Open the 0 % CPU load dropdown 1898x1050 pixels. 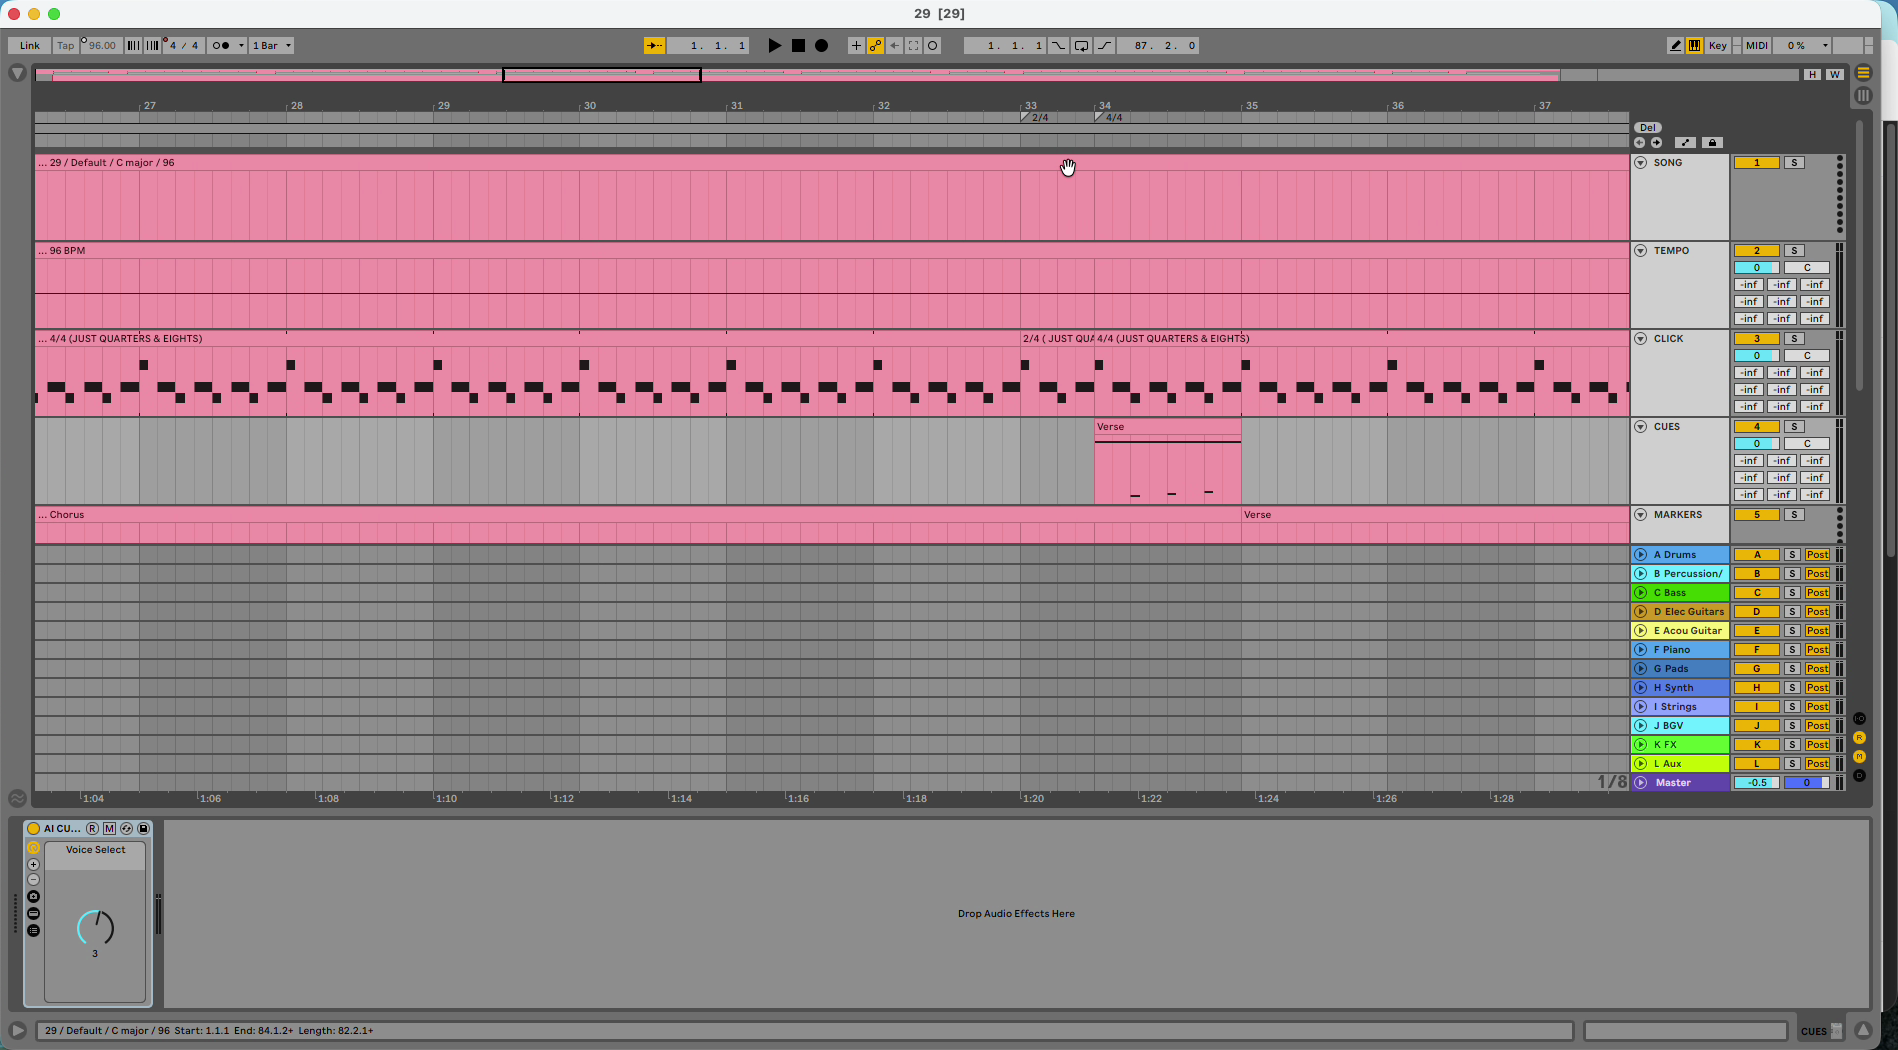[1803, 46]
